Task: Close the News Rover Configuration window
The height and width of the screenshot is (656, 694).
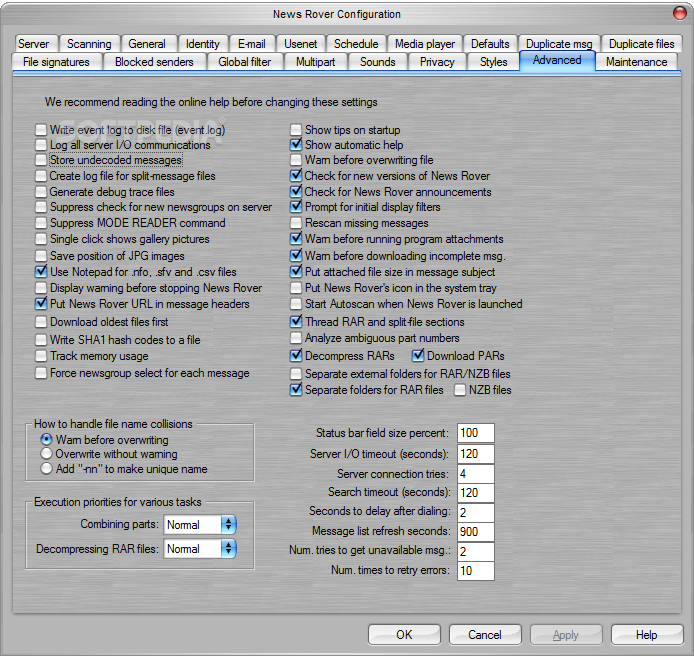Action: click(x=679, y=13)
